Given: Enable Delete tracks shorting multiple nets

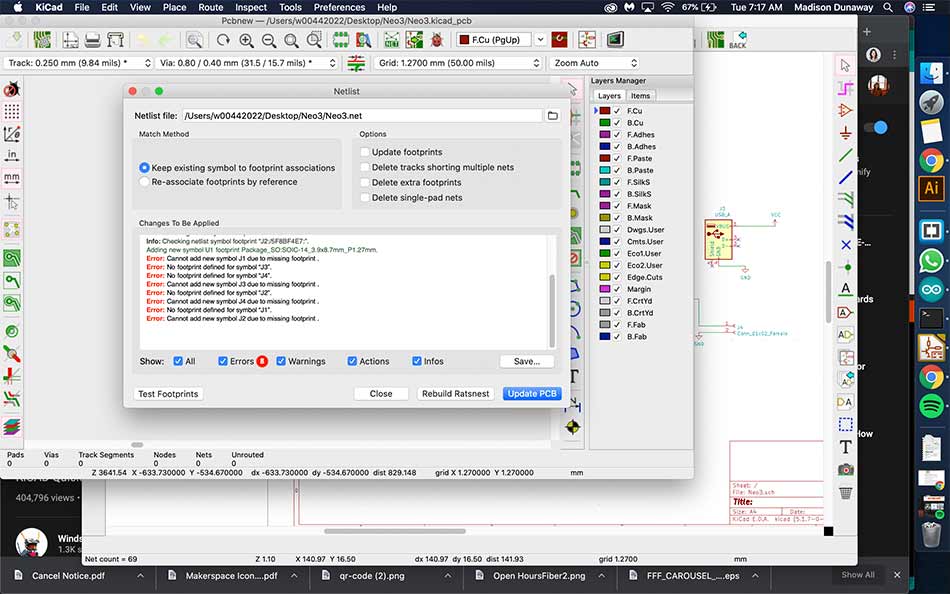Looking at the screenshot, I should (x=365, y=167).
